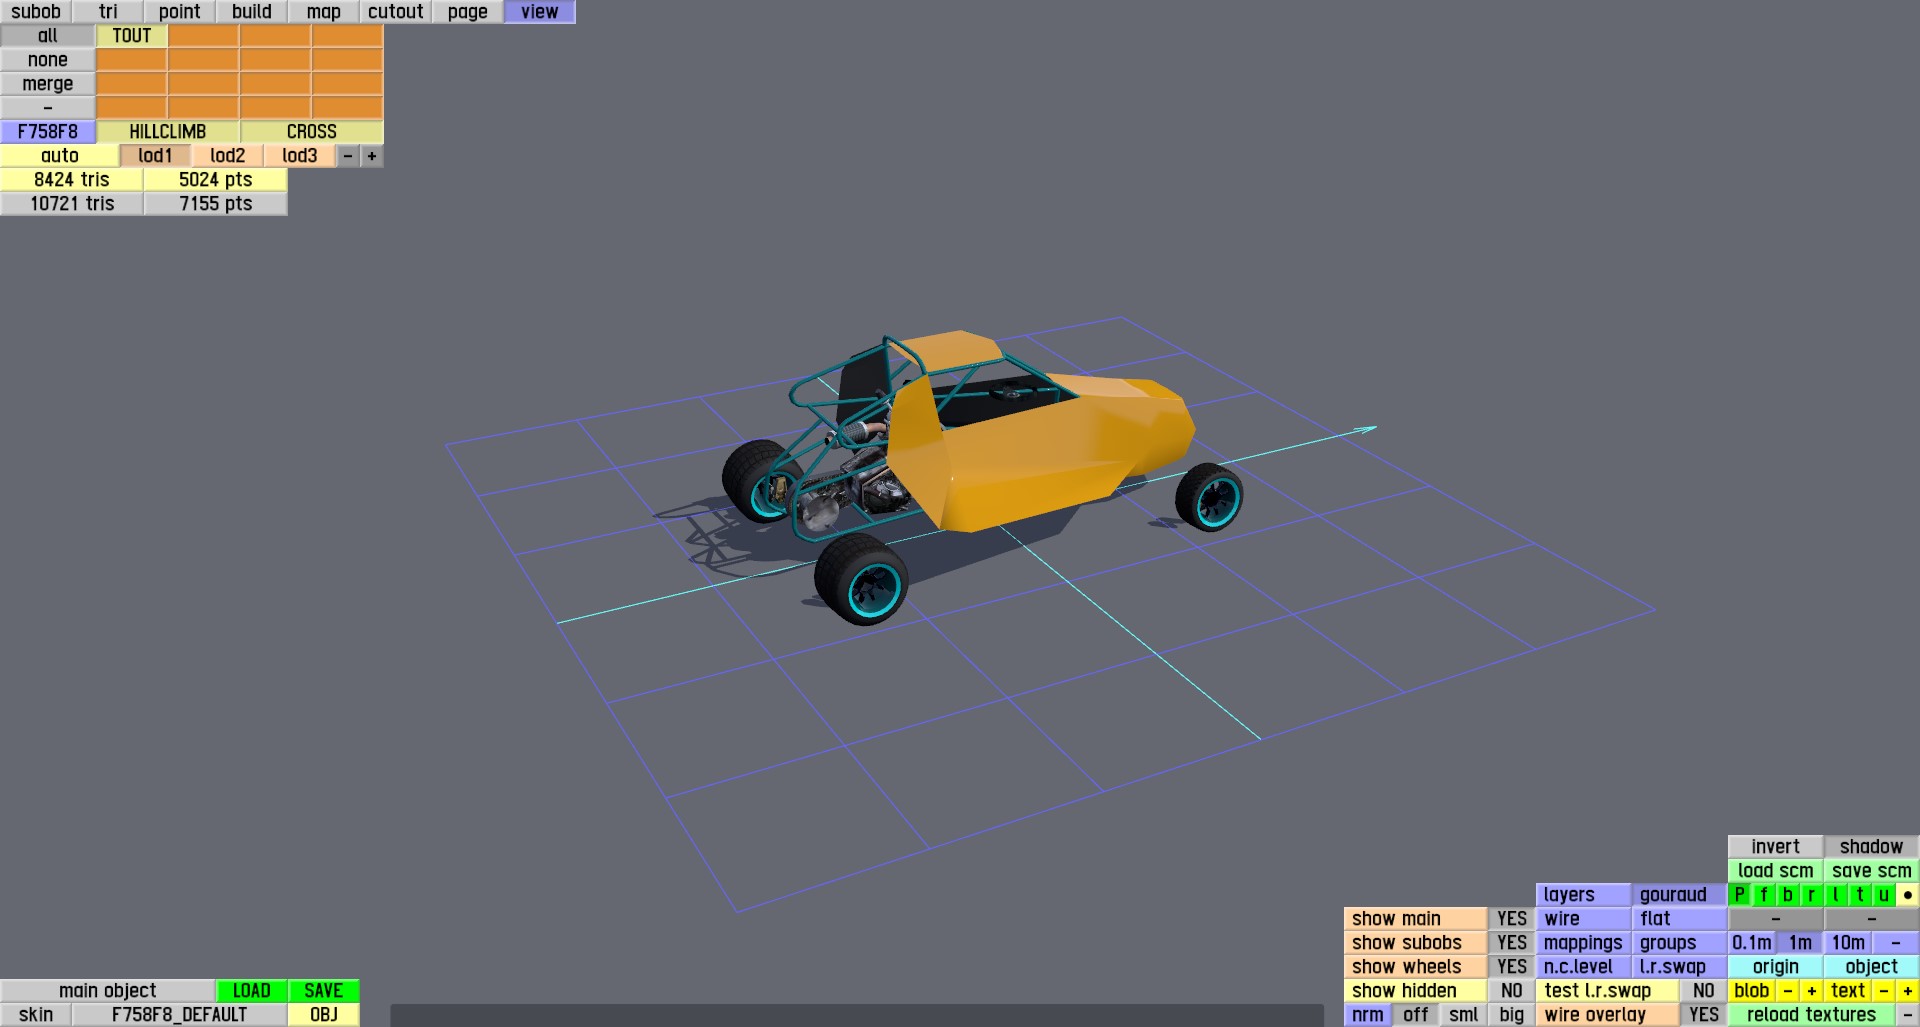
Task: Click the skin button
Action: [x=36, y=1015]
